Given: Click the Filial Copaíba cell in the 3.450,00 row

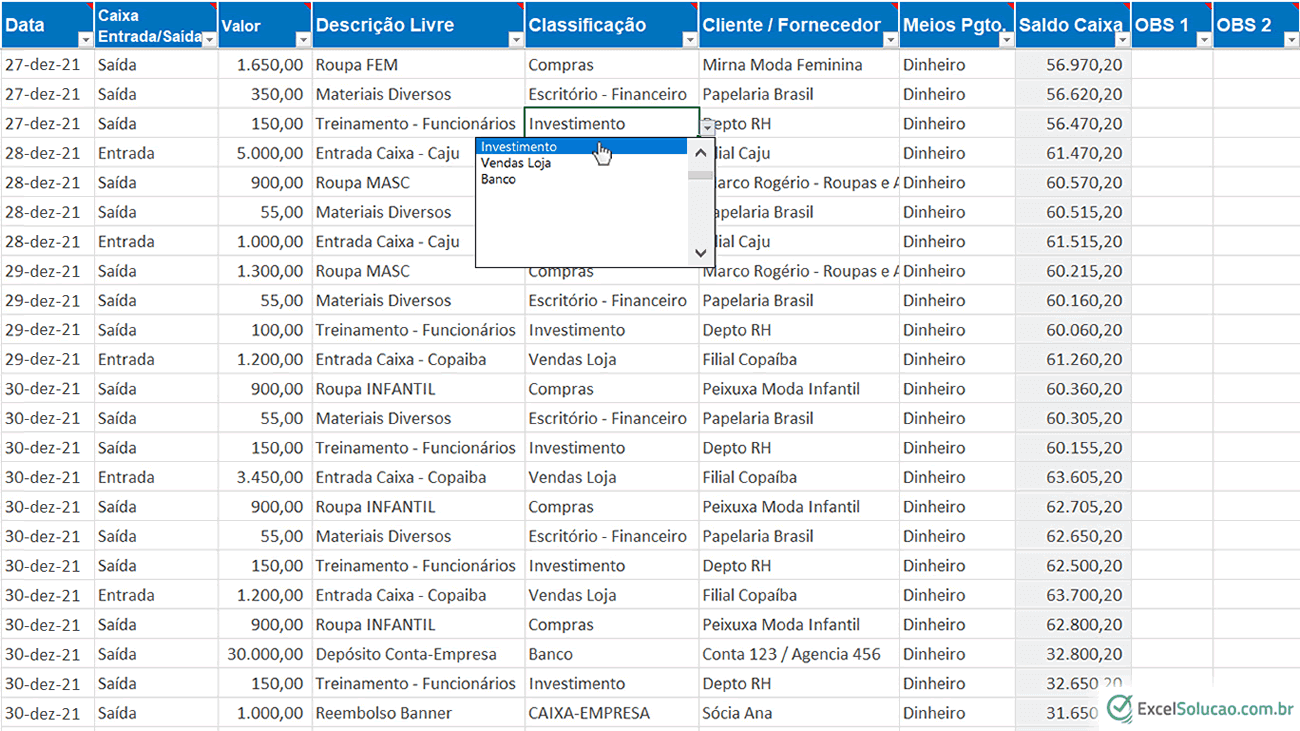Looking at the screenshot, I should pos(799,477).
